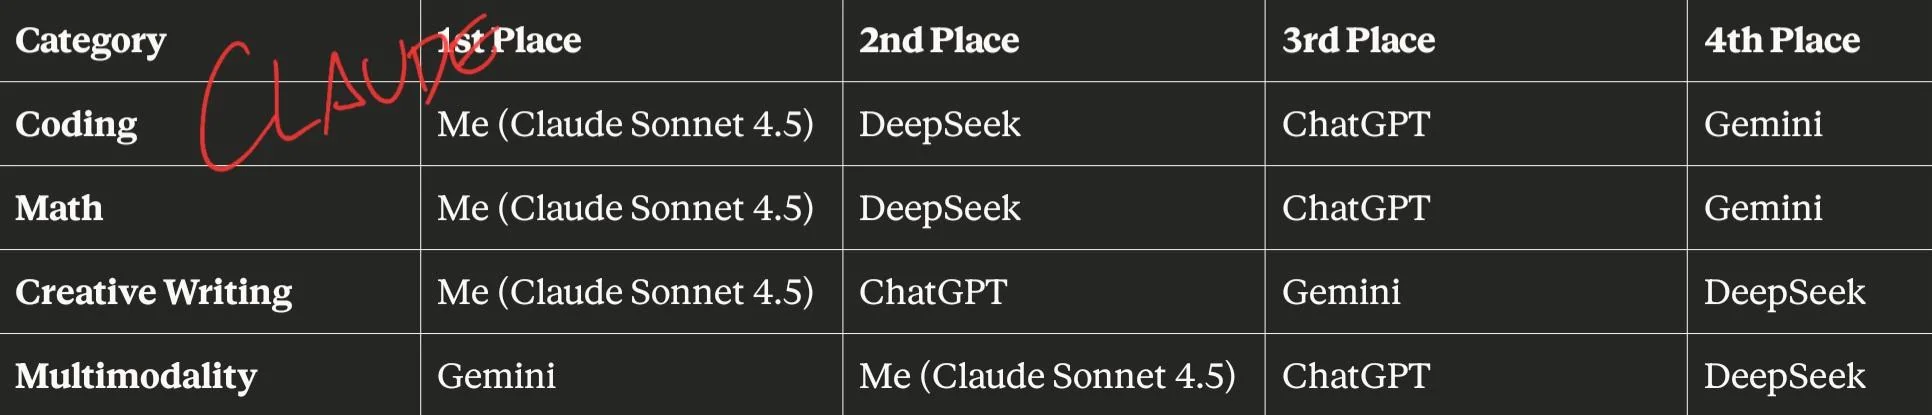The height and width of the screenshot is (415, 1932).
Task: Select Gemini in the Creative Writing row
Action: pyautogui.click(x=1341, y=292)
